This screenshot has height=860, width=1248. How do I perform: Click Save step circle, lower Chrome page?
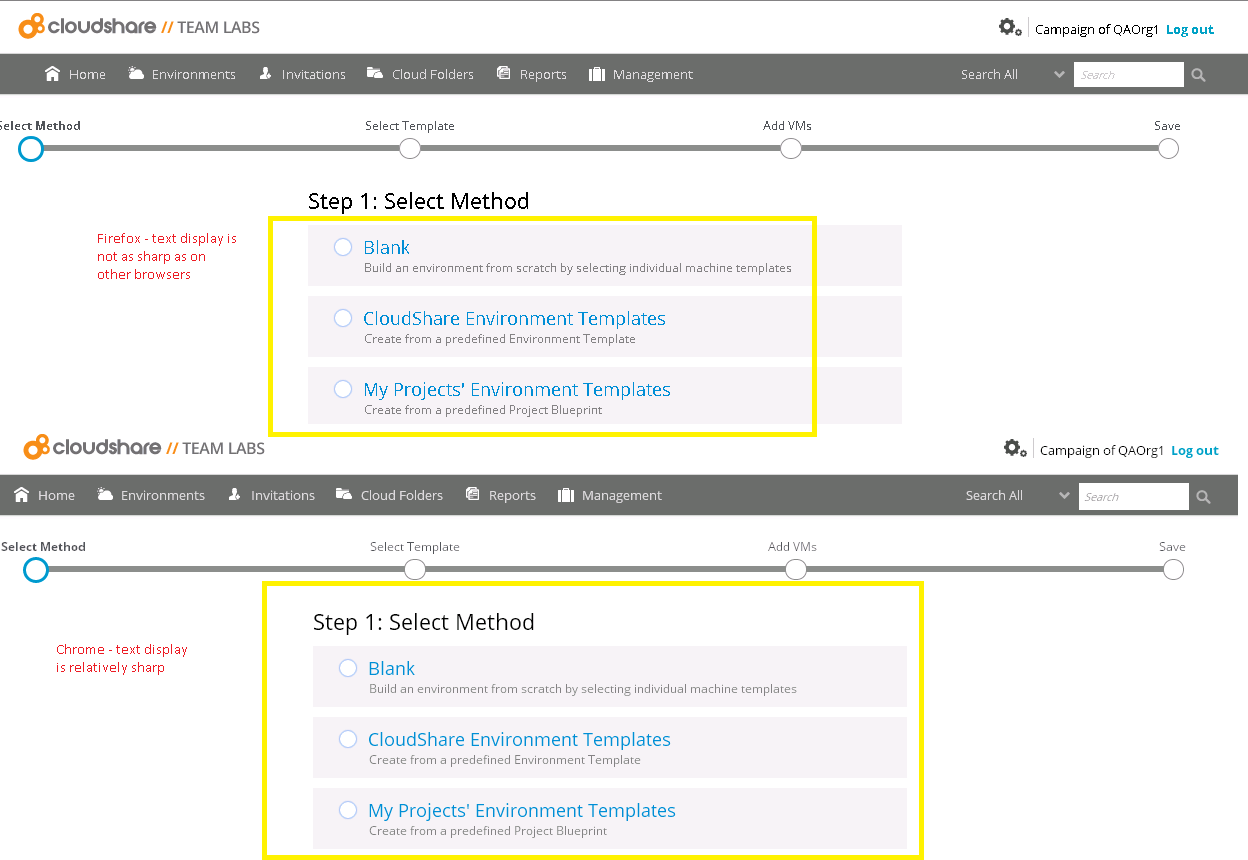coord(1173,570)
